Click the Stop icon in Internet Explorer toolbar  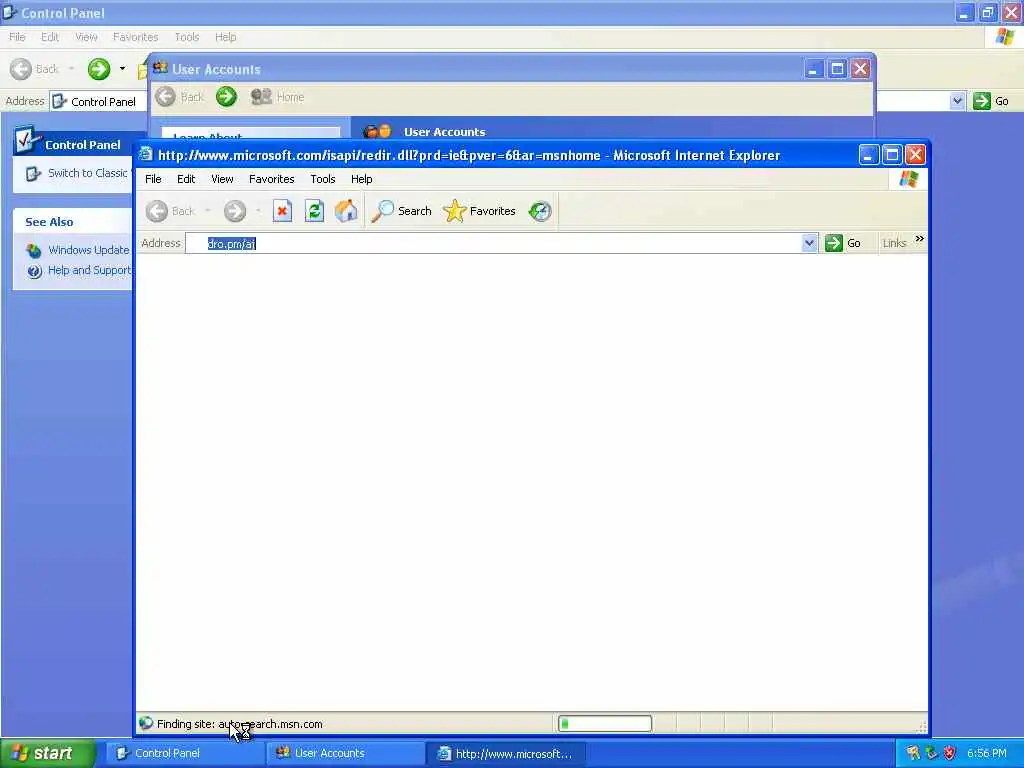(282, 211)
